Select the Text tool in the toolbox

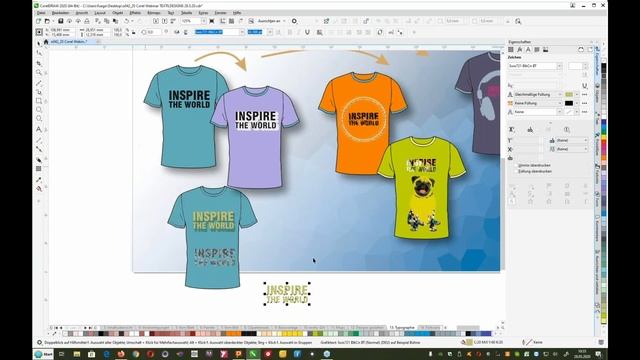pyautogui.click(x=39, y=129)
